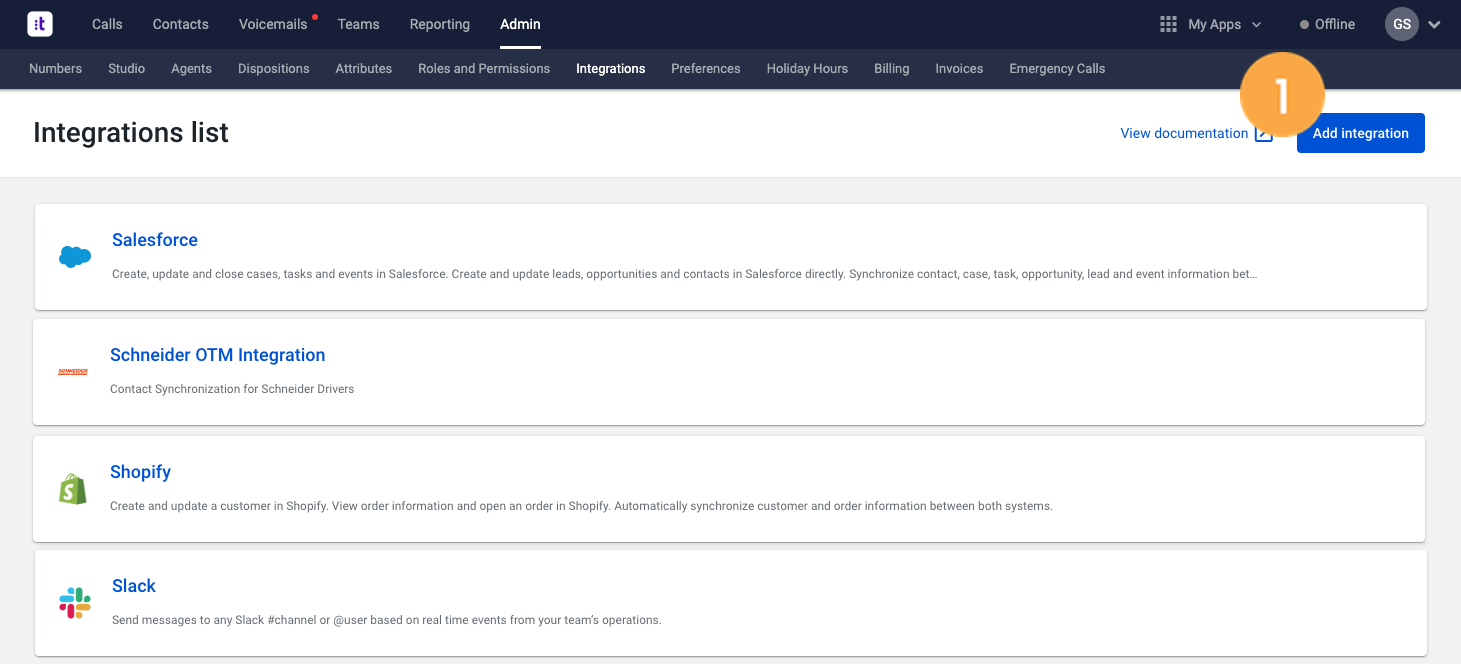Open Roles and Permissions
1461x664 pixels.
coord(484,69)
